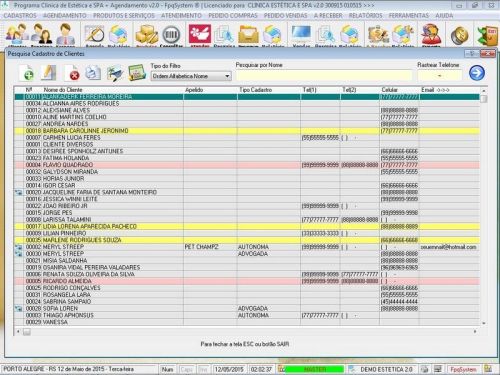Image resolution: width=500 pixels, height=375 pixels.
Task: Open the FERRAMENTAS menu
Action: [409, 16]
